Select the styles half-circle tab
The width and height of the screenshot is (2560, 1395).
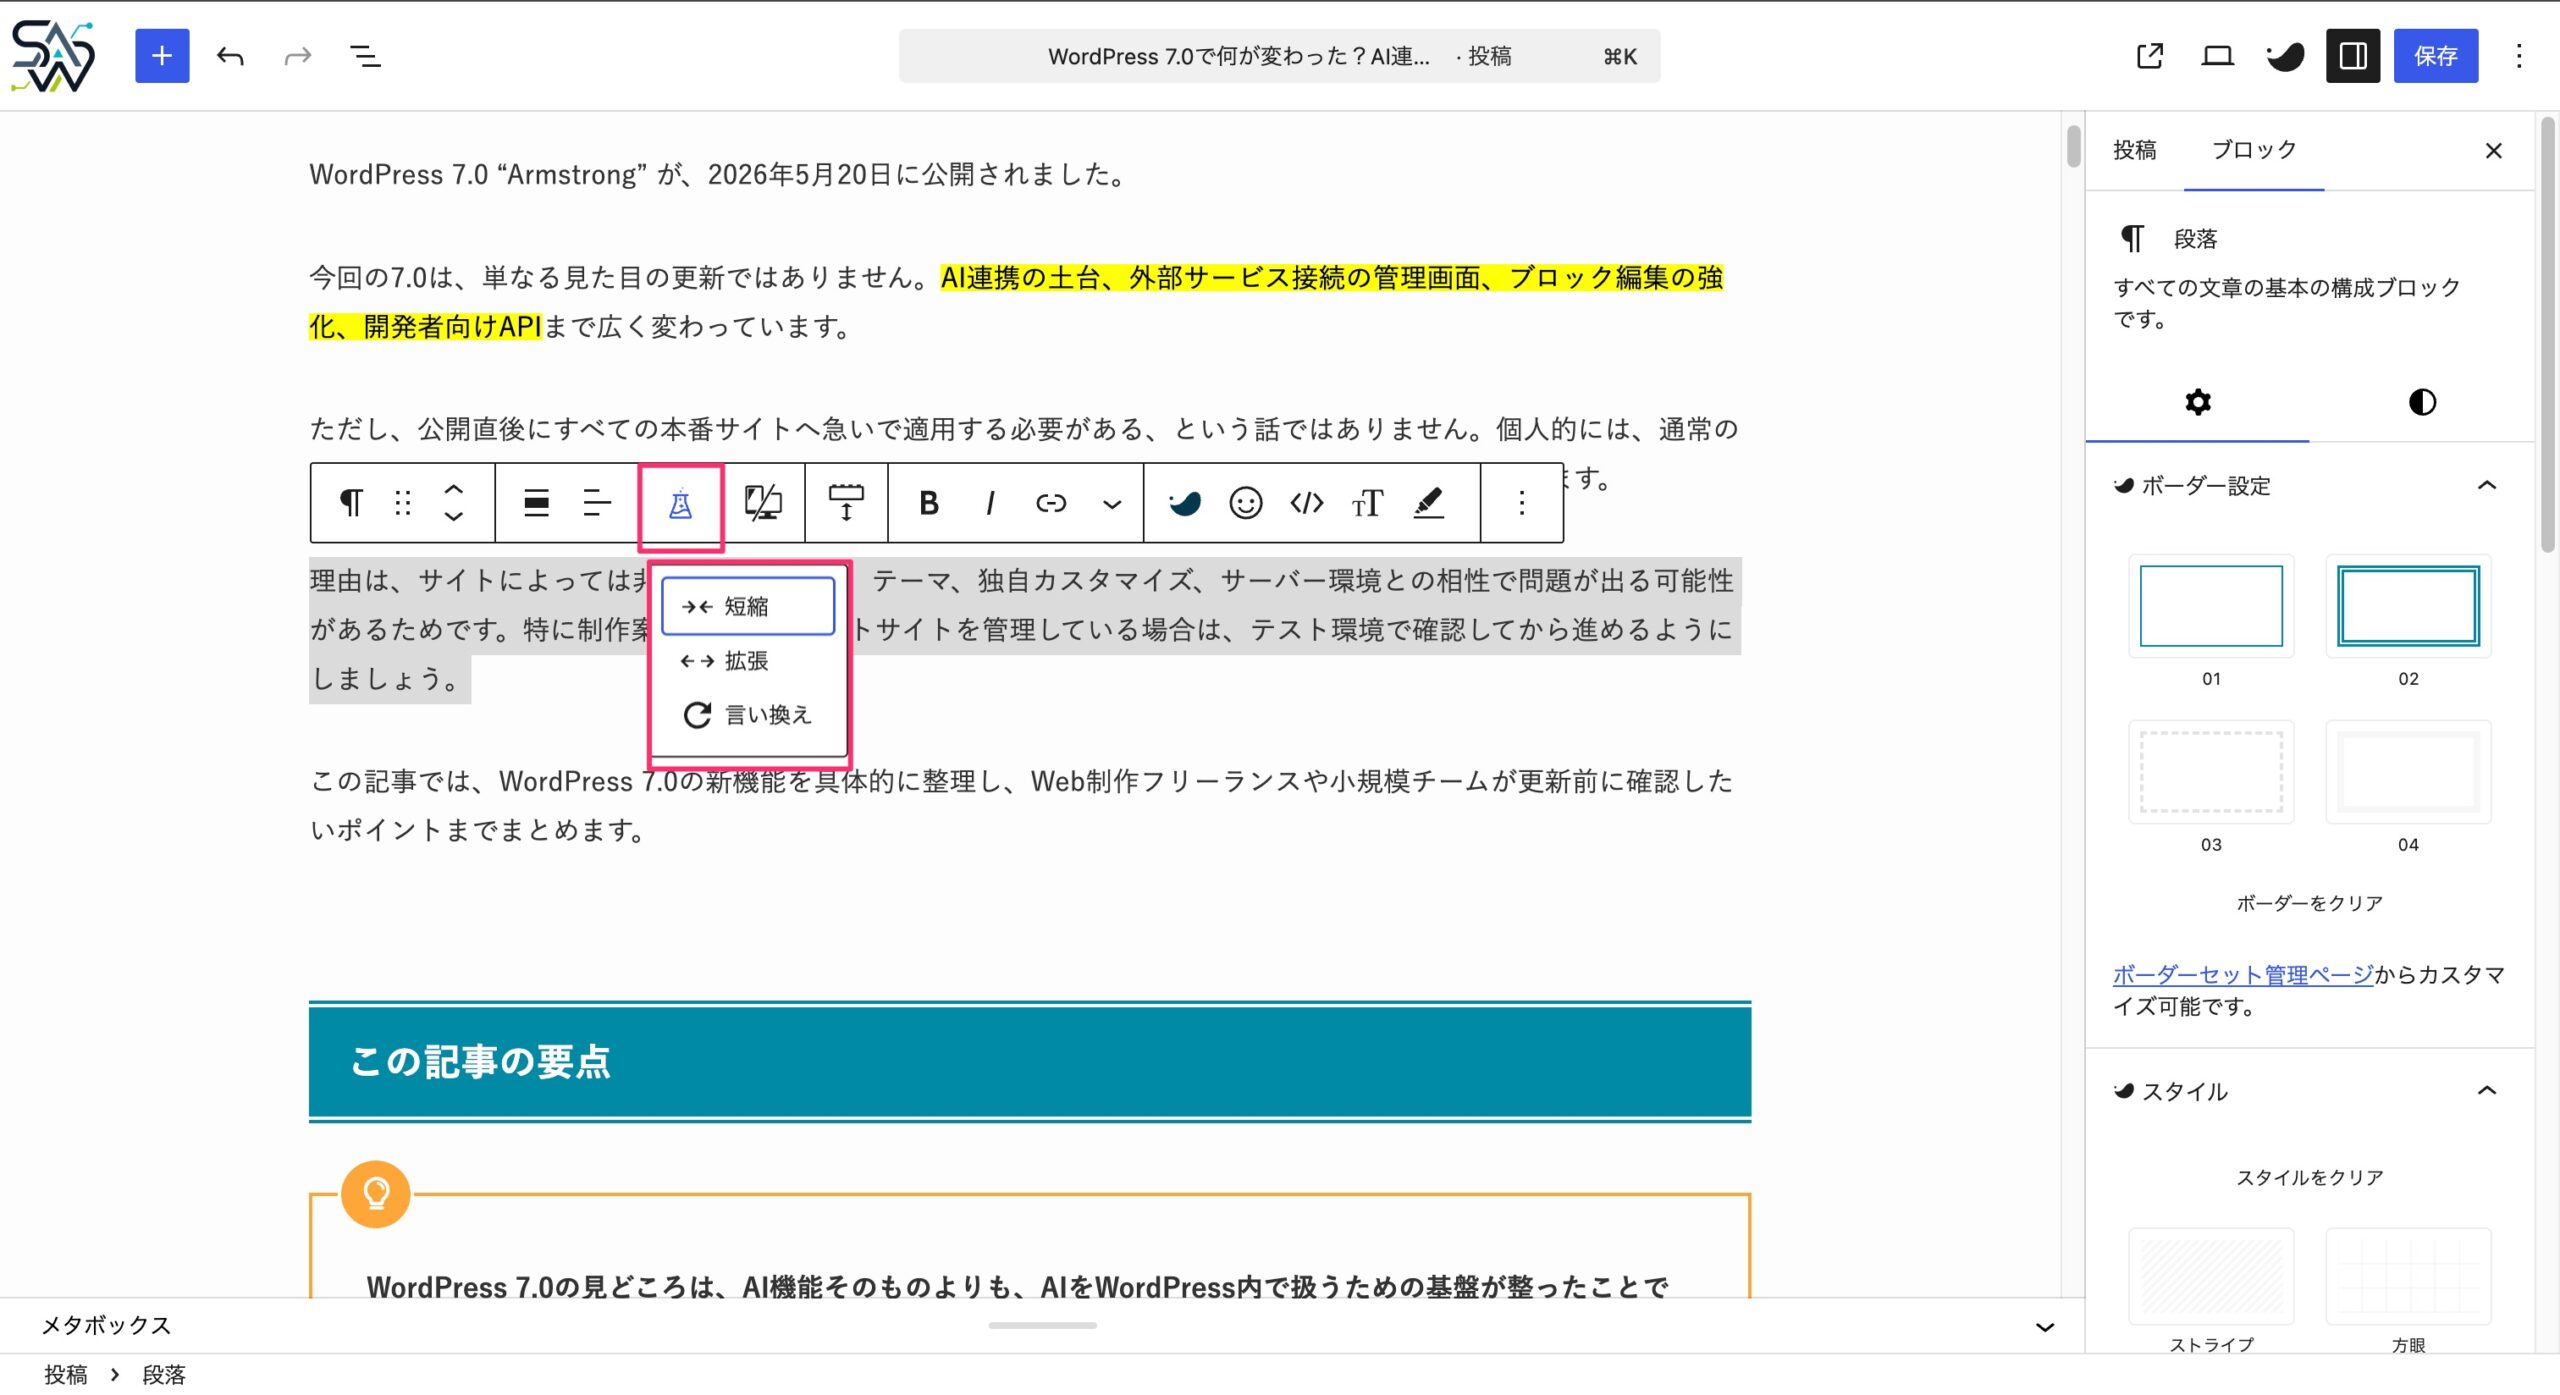tap(2422, 402)
